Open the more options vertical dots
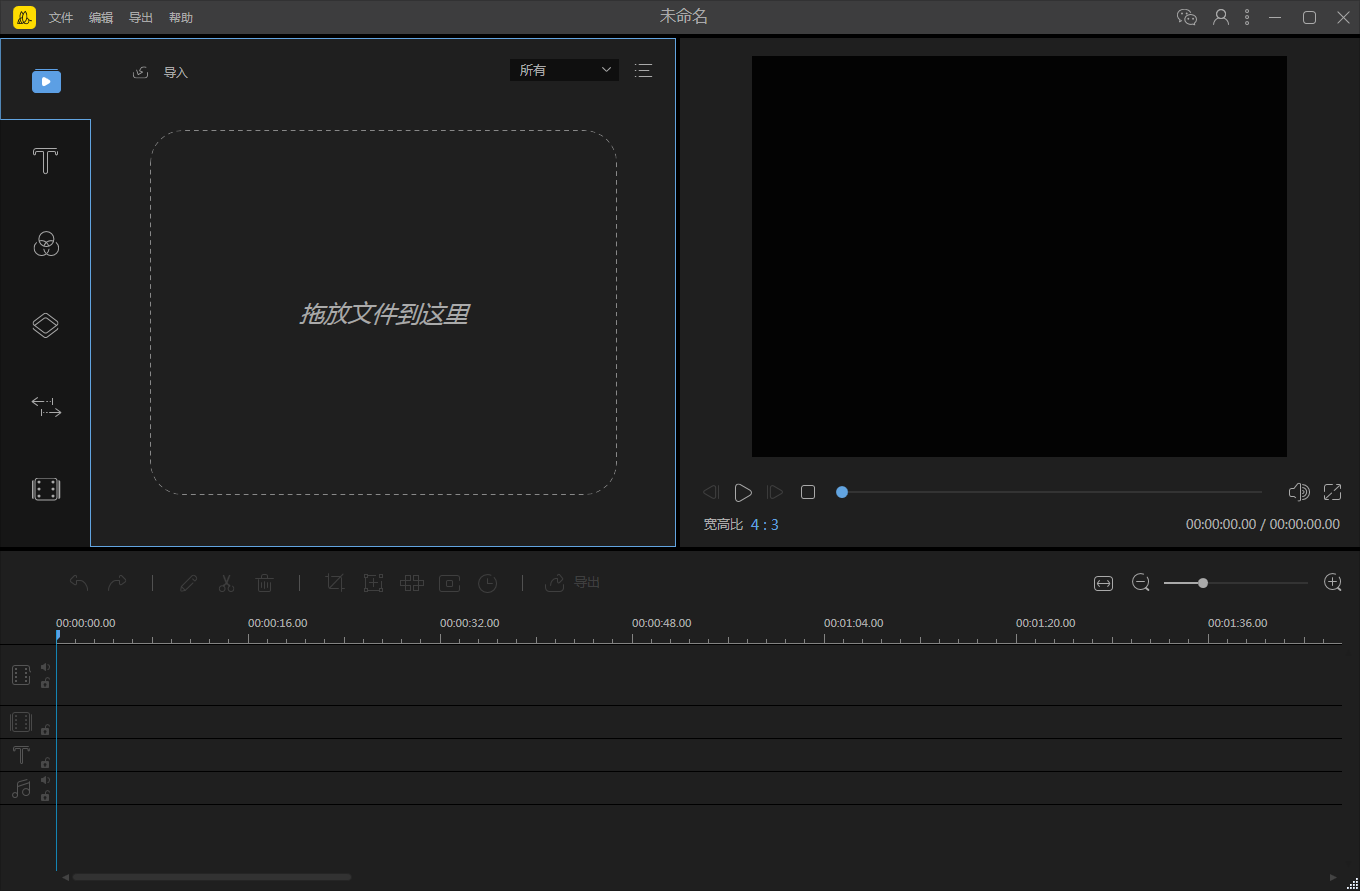This screenshot has height=891, width=1360. click(1247, 17)
